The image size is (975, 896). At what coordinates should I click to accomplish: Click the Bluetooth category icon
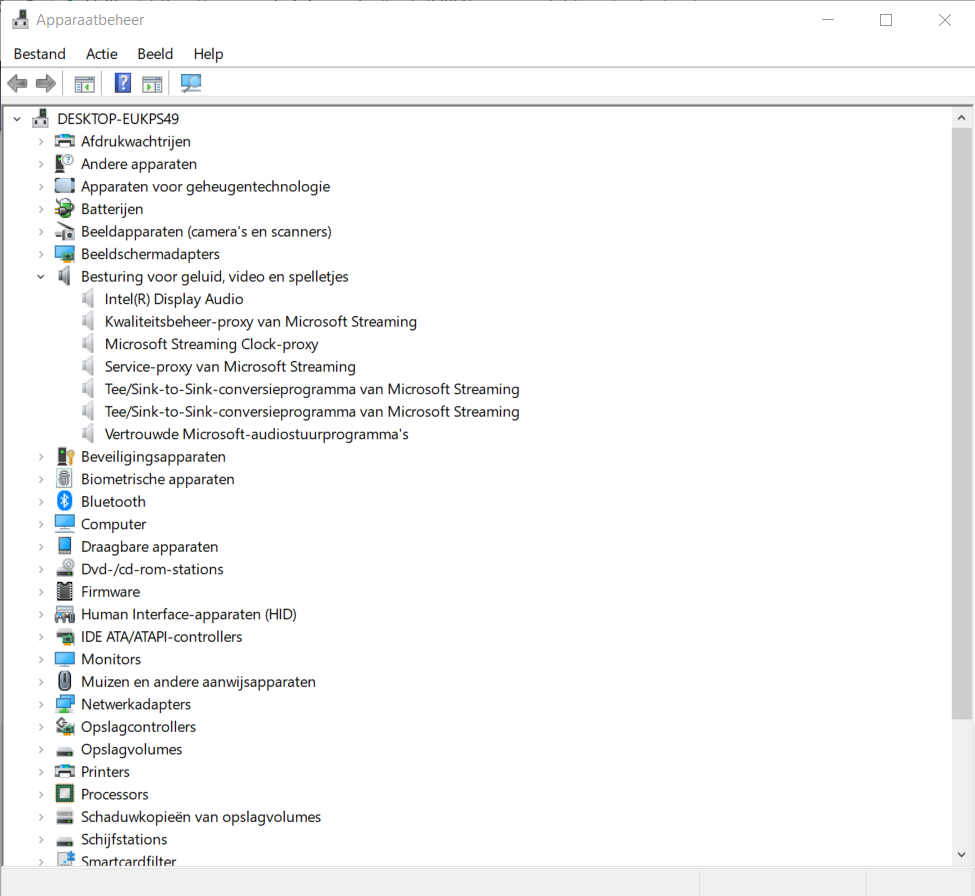tap(65, 501)
